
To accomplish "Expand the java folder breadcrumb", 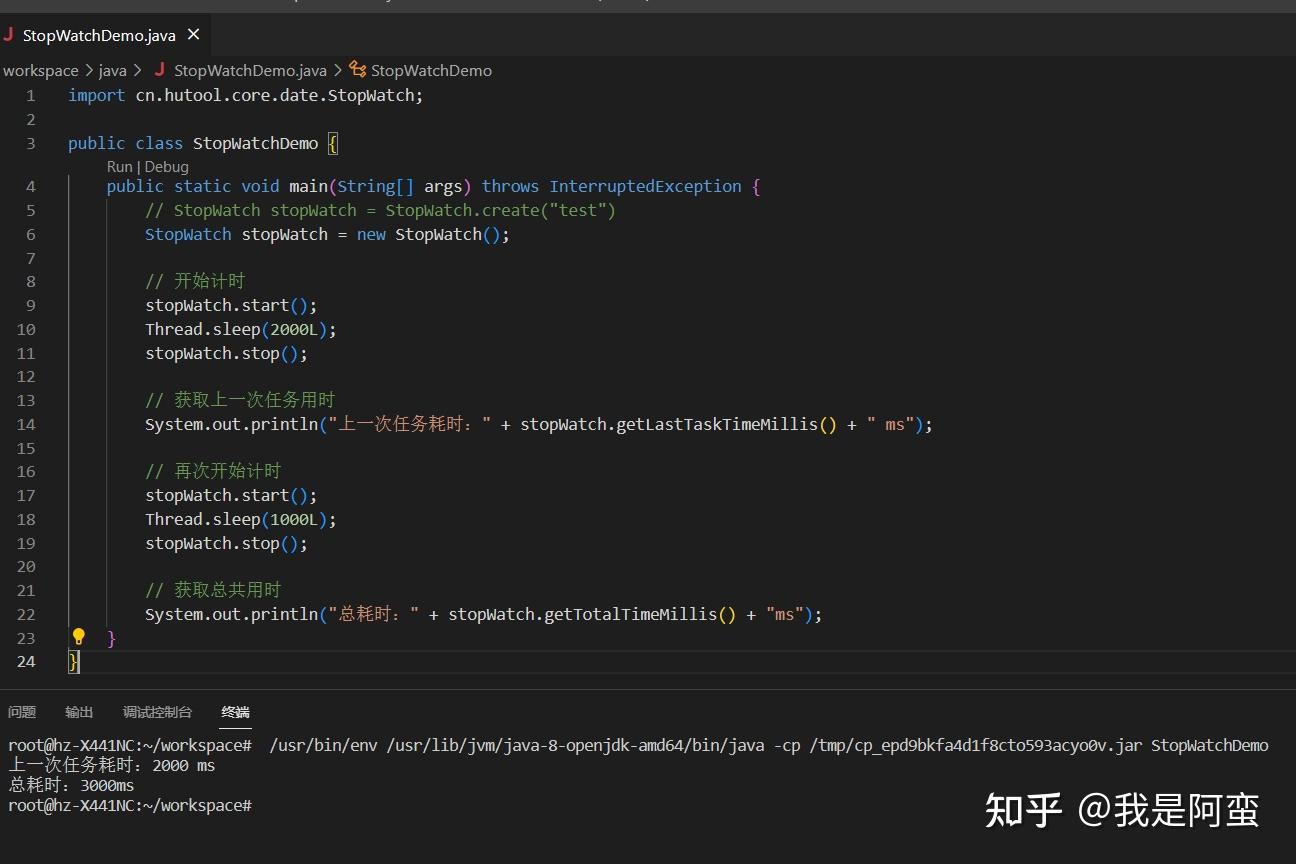I will click(x=112, y=70).
